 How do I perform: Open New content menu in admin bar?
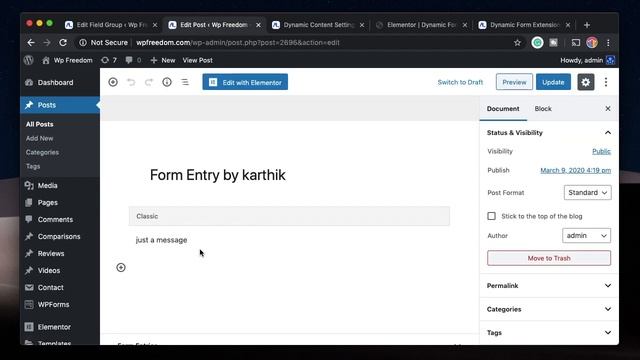[x=163, y=60]
